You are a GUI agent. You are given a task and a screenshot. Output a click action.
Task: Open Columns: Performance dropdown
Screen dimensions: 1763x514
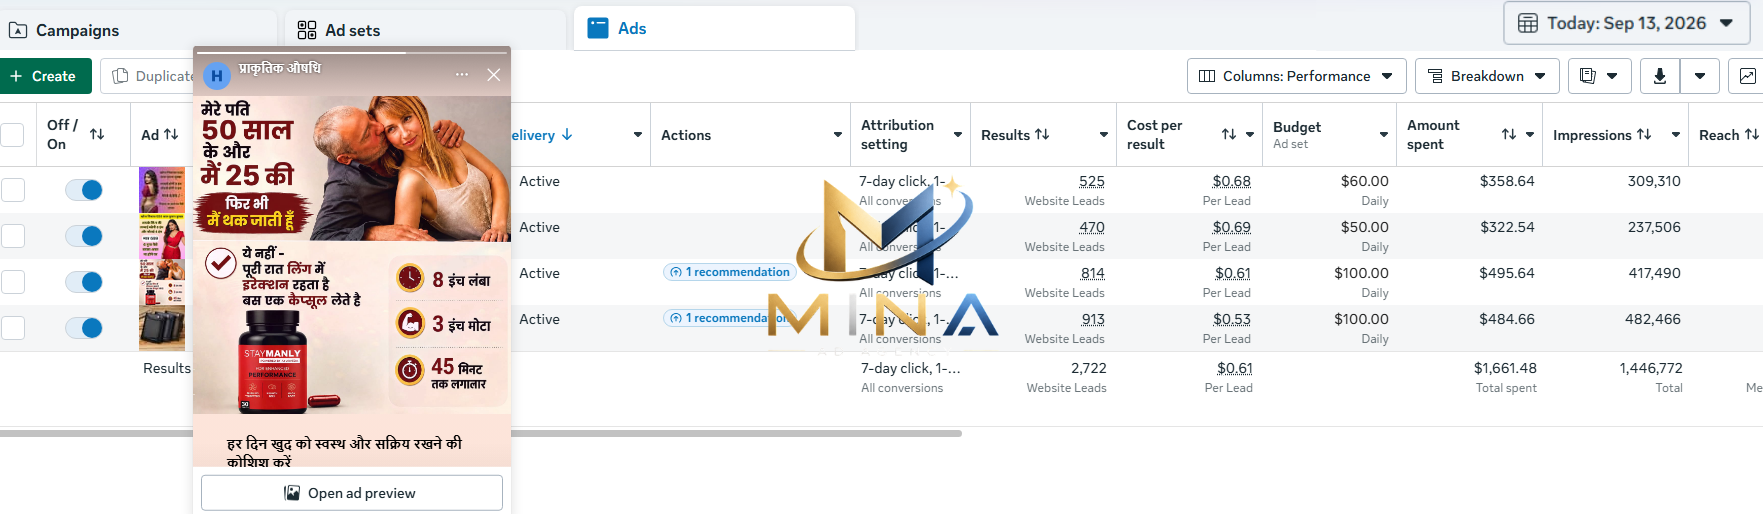(x=1296, y=76)
